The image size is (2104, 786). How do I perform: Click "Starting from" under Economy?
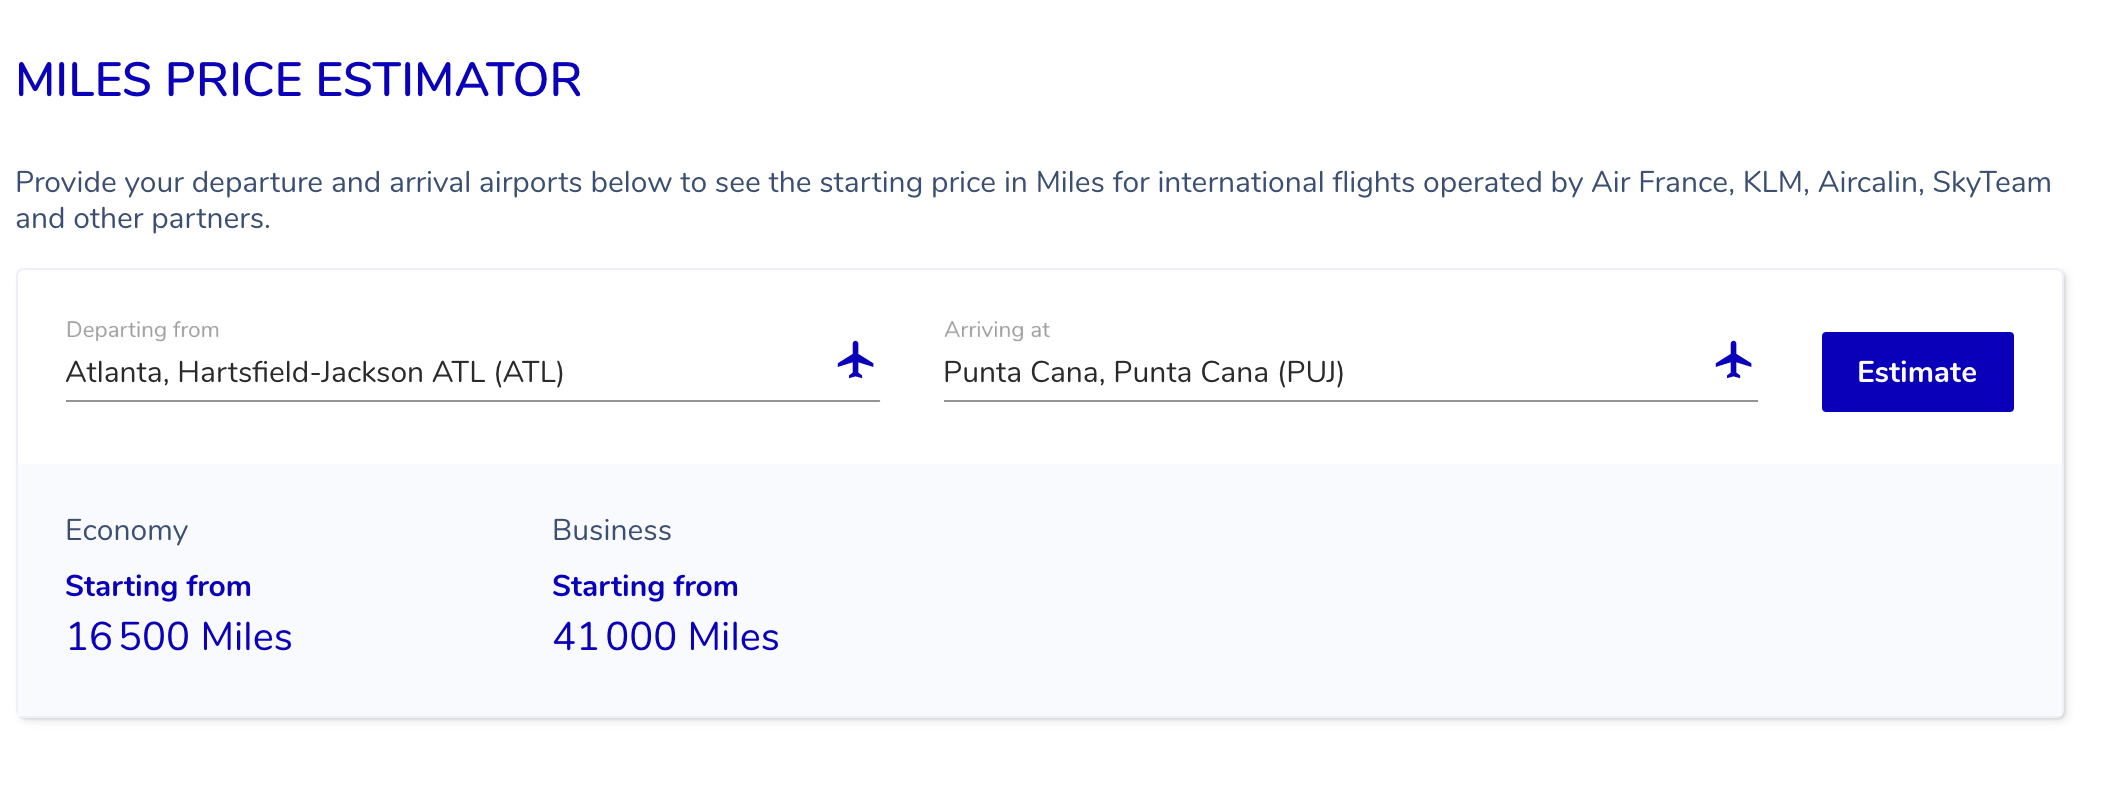[158, 586]
